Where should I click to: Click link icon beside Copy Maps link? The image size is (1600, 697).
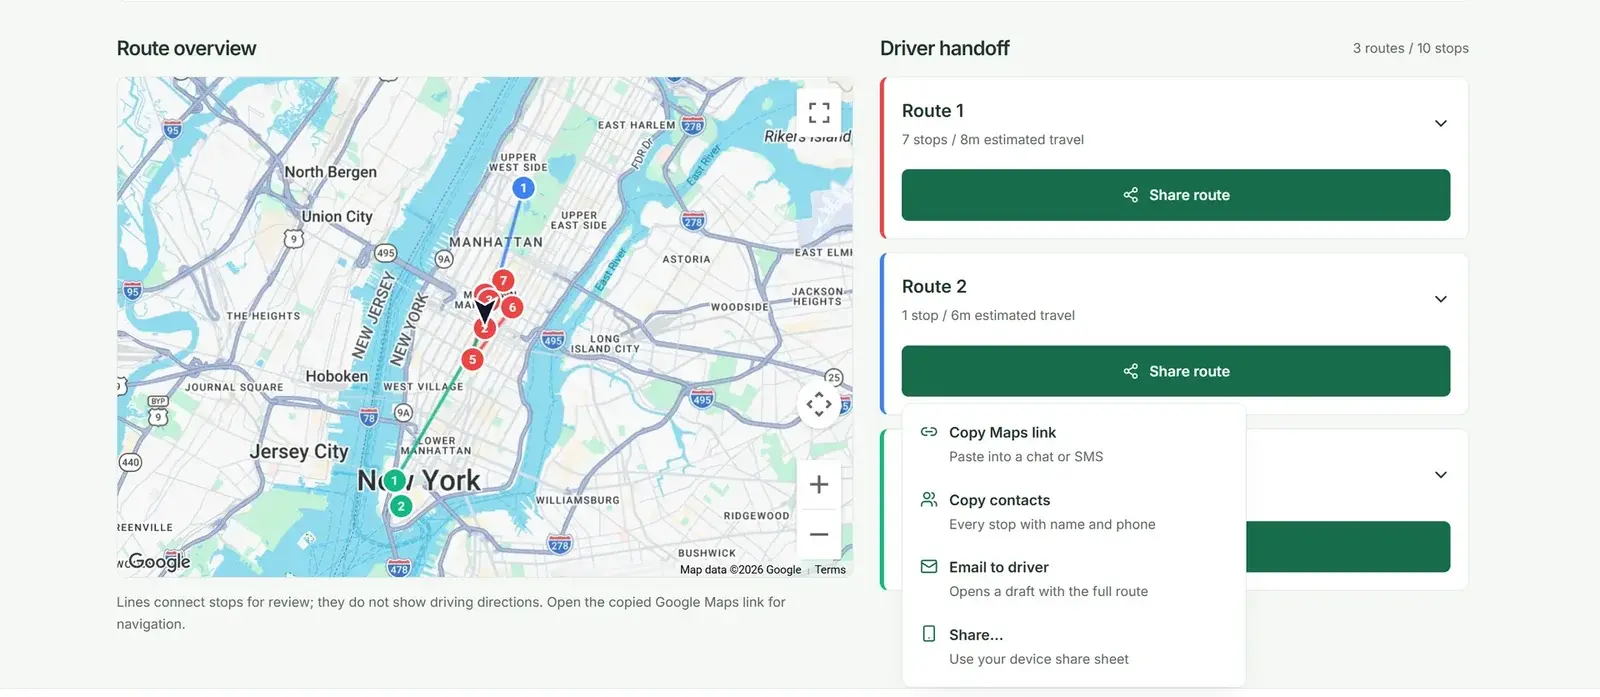coord(929,432)
